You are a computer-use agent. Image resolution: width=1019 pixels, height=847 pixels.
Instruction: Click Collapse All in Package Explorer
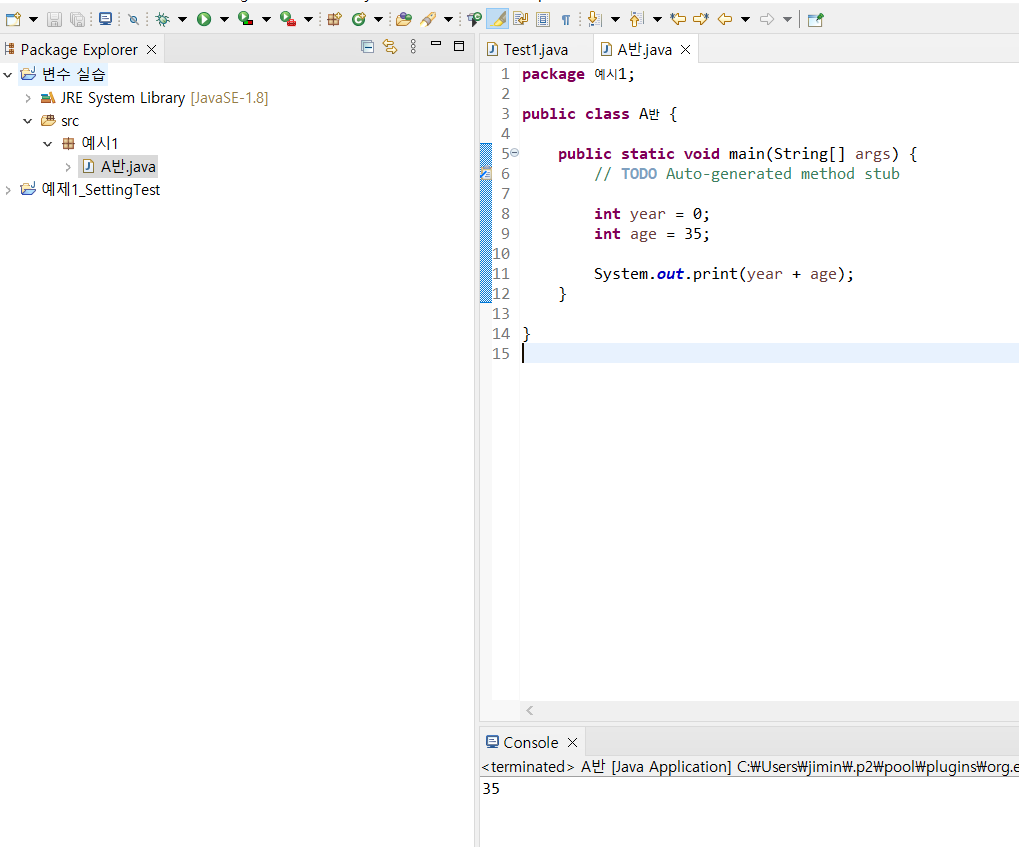tap(367, 46)
